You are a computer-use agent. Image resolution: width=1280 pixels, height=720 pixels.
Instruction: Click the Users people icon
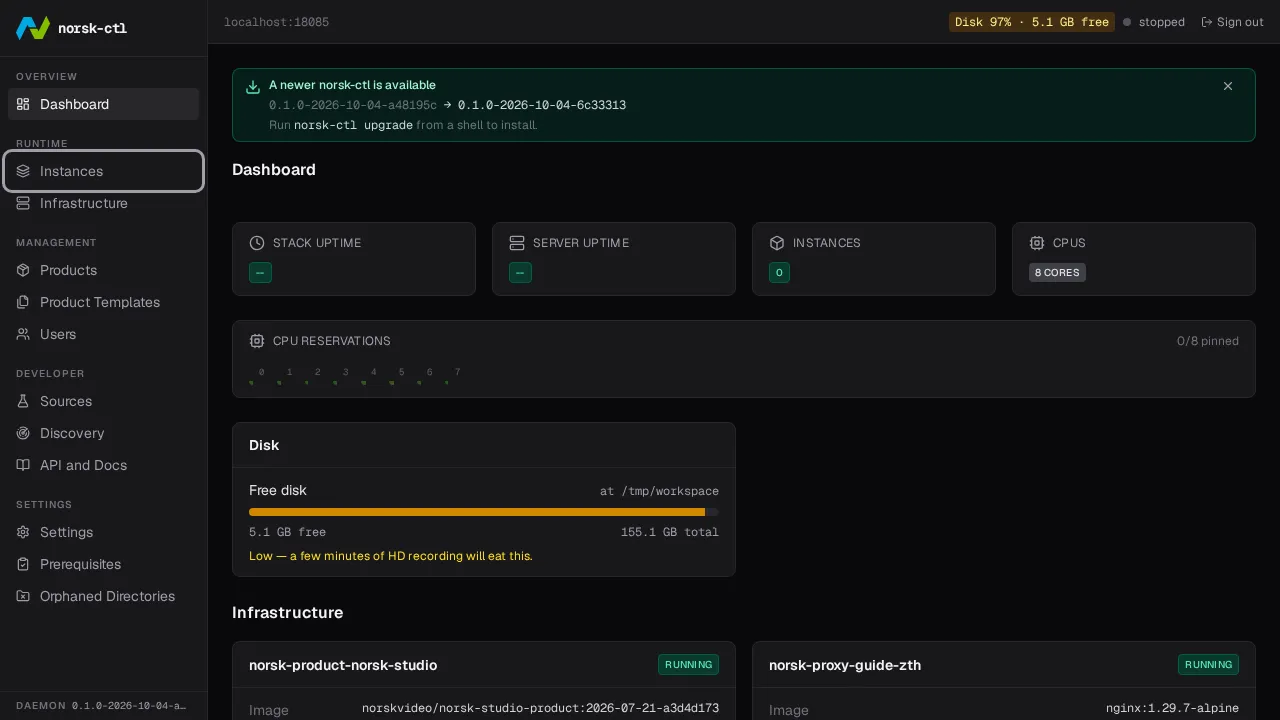(x=23, y=334)
